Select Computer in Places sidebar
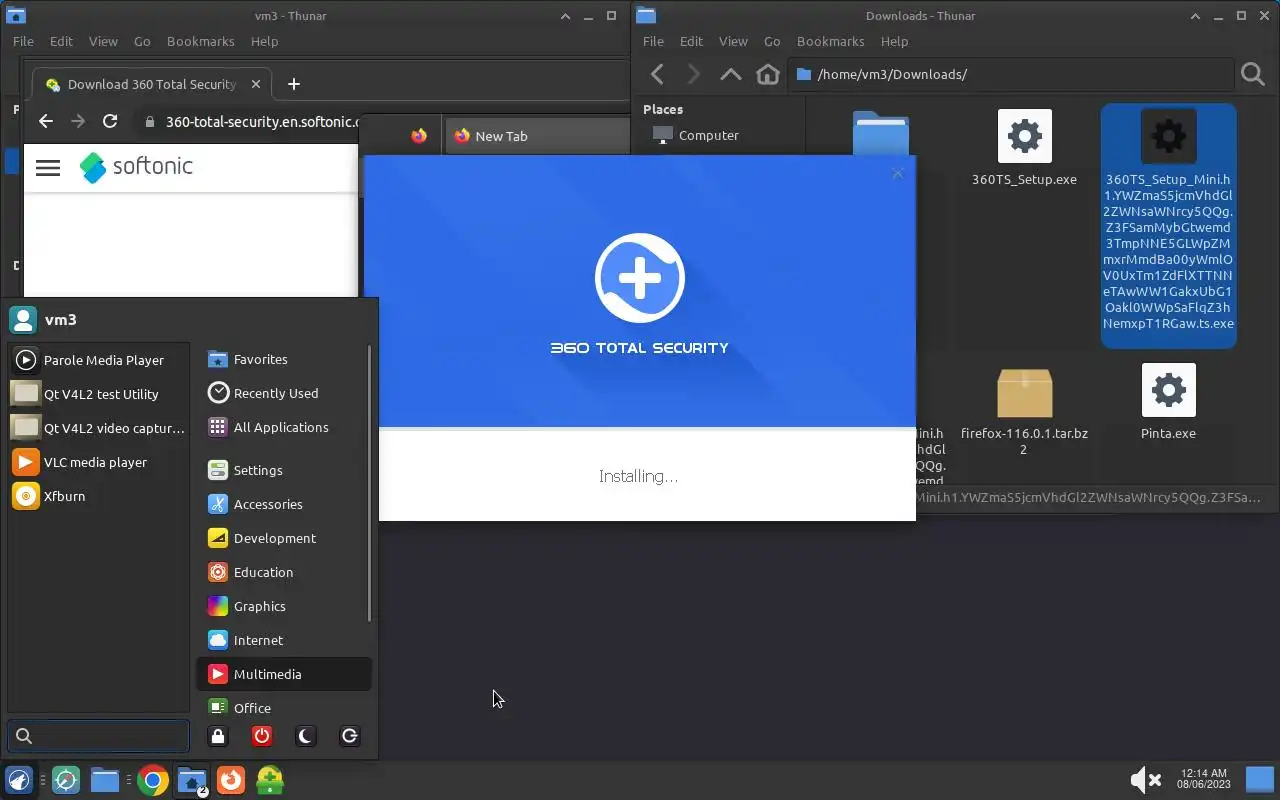 click(x=709, y=135)
